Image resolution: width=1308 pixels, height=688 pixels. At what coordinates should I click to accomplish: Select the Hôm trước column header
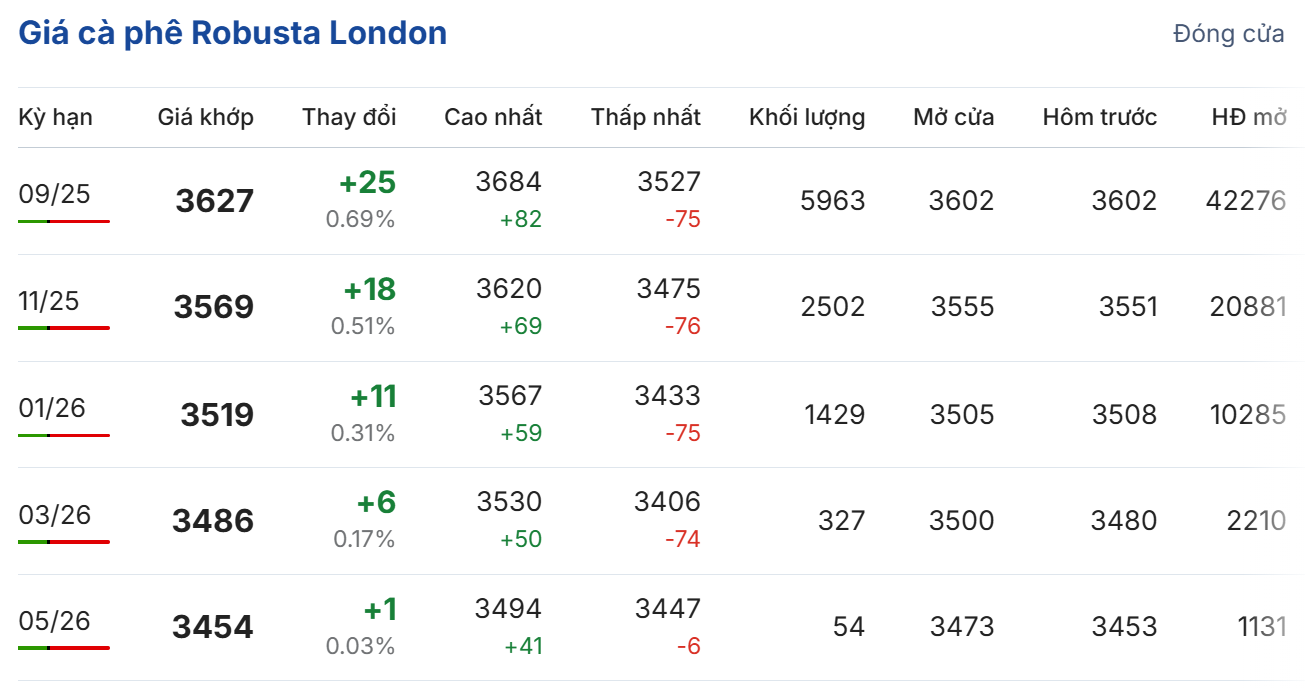point(1099,117)
